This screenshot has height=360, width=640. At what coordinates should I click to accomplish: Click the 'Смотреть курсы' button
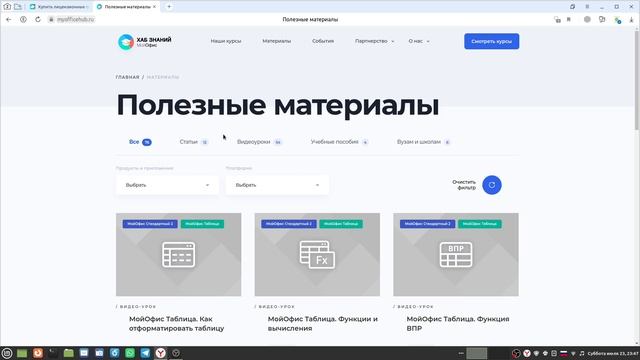491,41
